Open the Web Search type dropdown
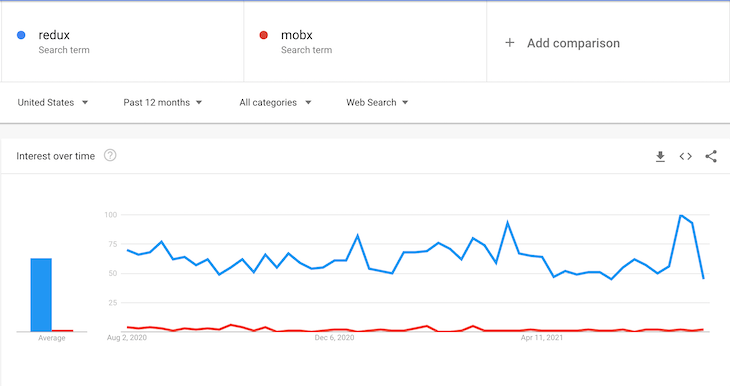Viewport: 730px width, 386px height. (377, 102)
